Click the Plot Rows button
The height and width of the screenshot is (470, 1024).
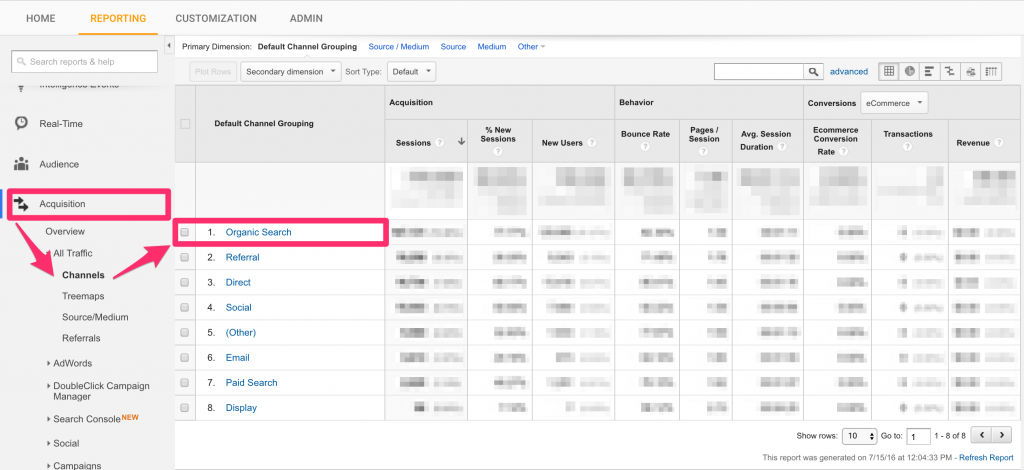pos(213,72)
